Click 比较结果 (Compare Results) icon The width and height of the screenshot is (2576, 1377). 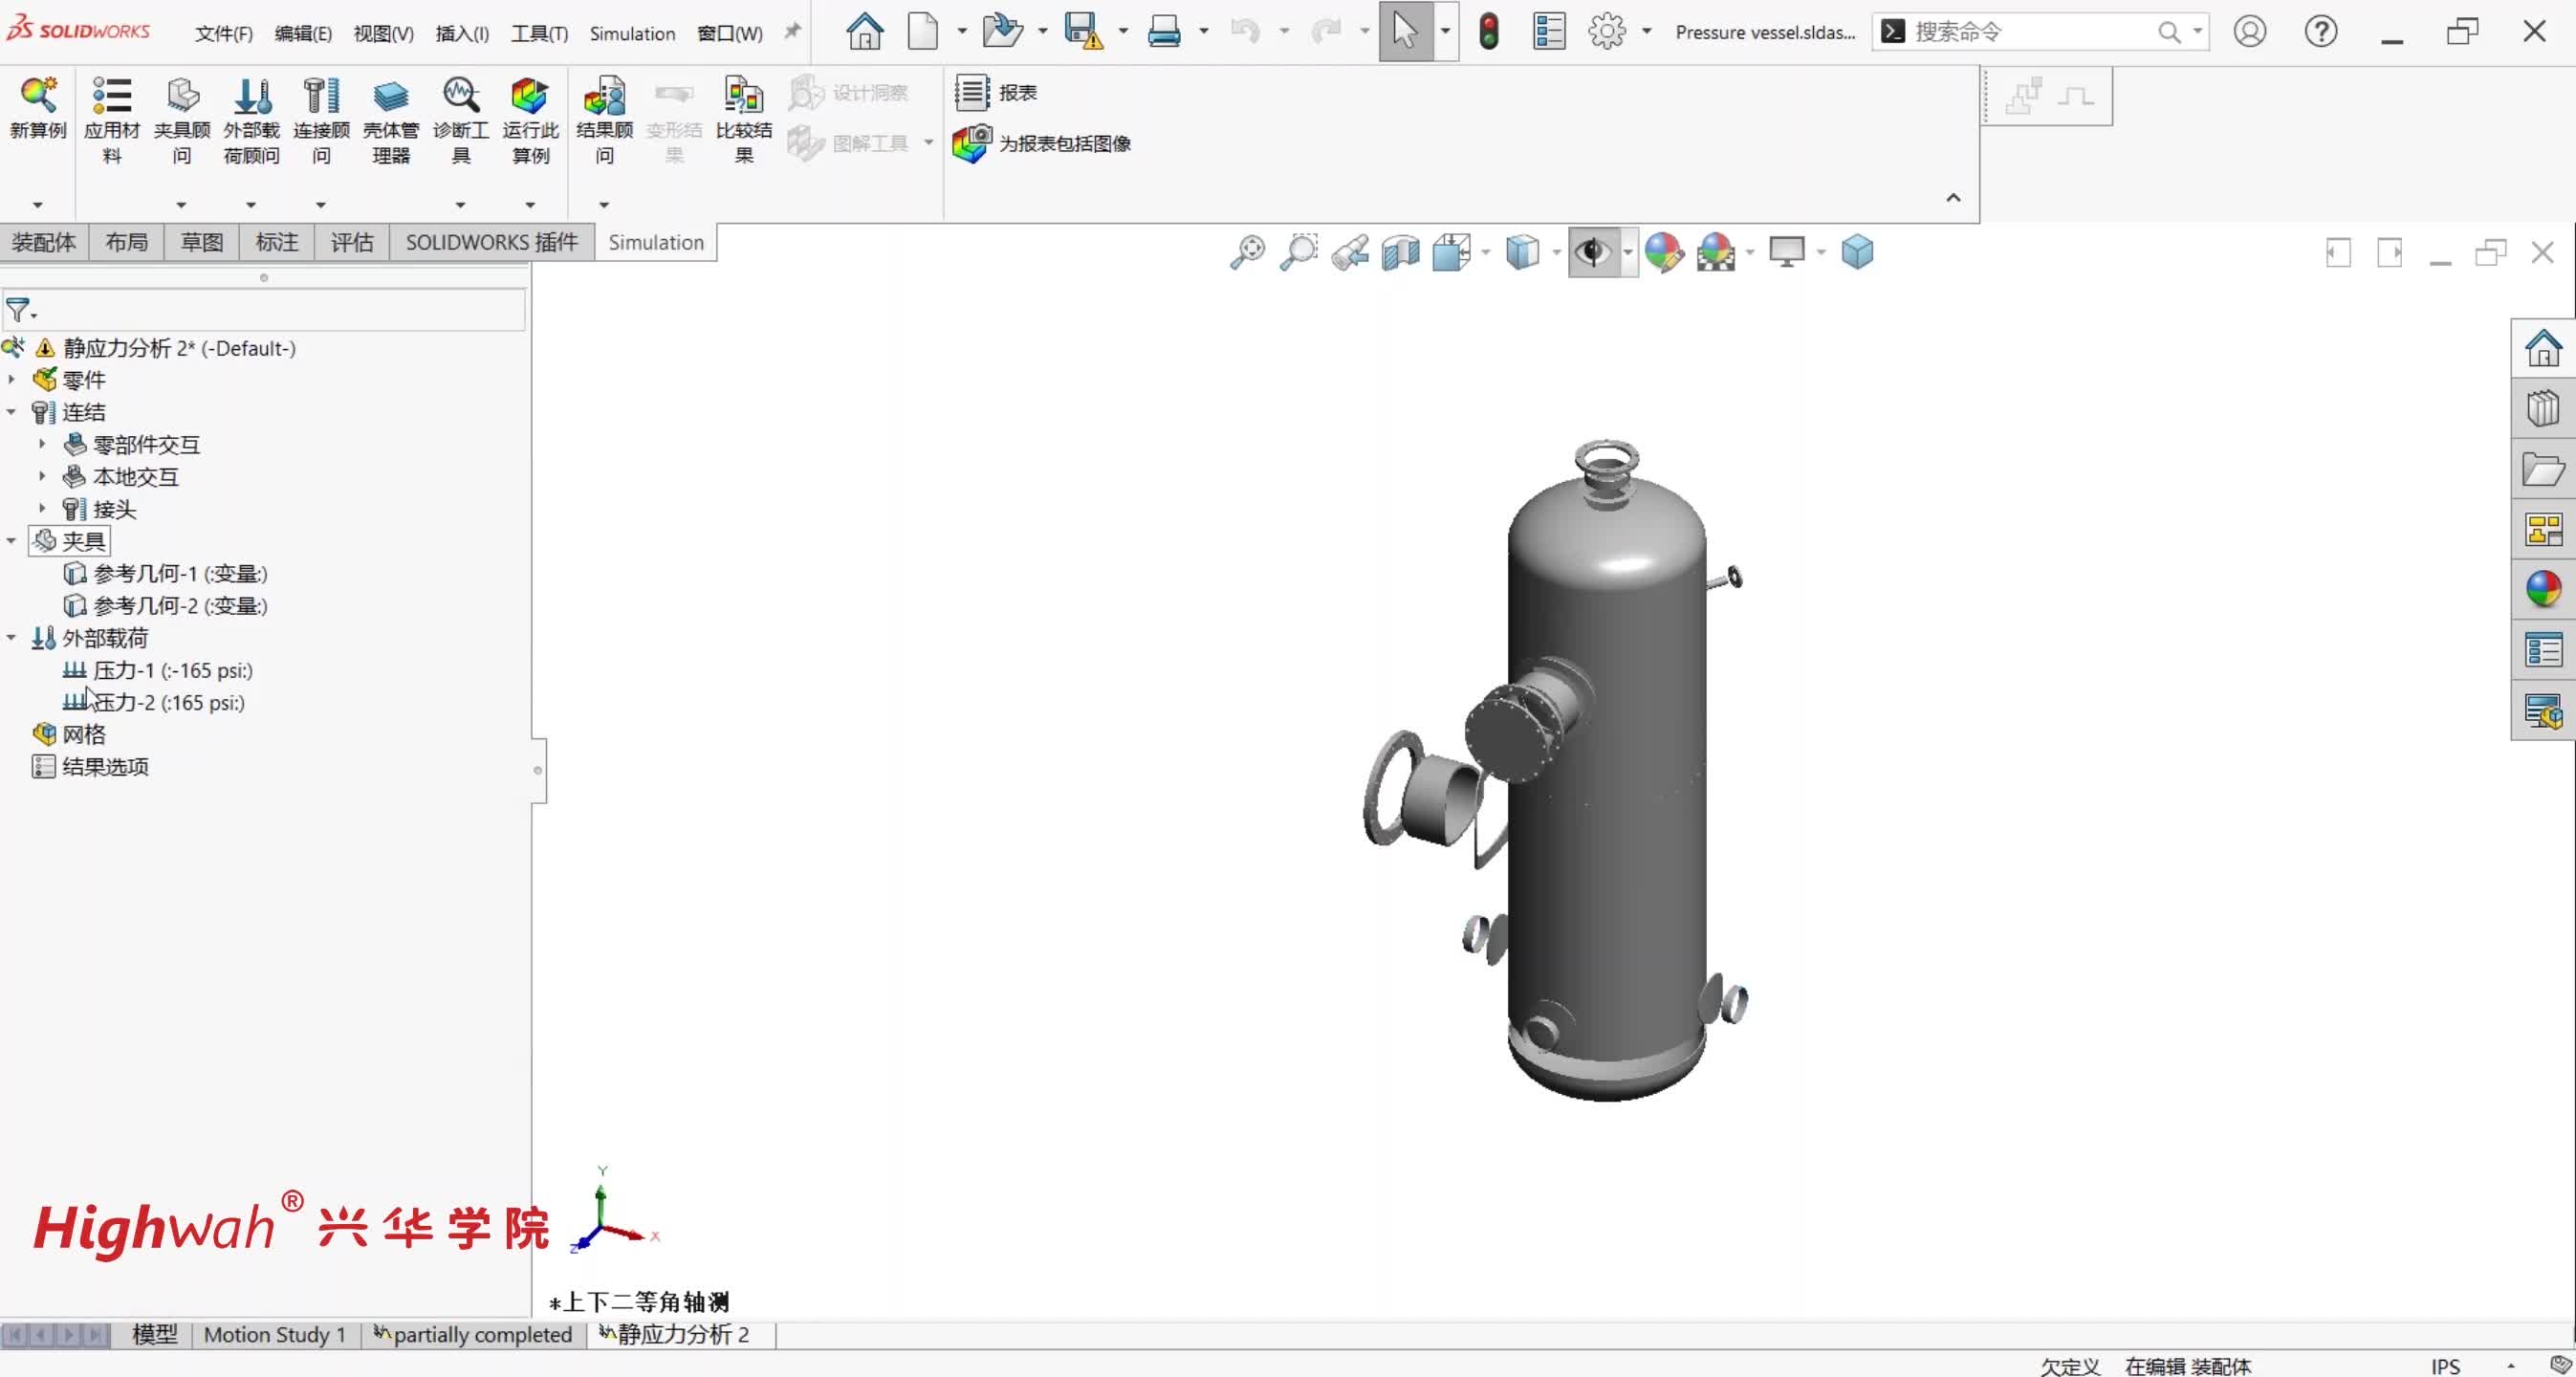[743, 97]
